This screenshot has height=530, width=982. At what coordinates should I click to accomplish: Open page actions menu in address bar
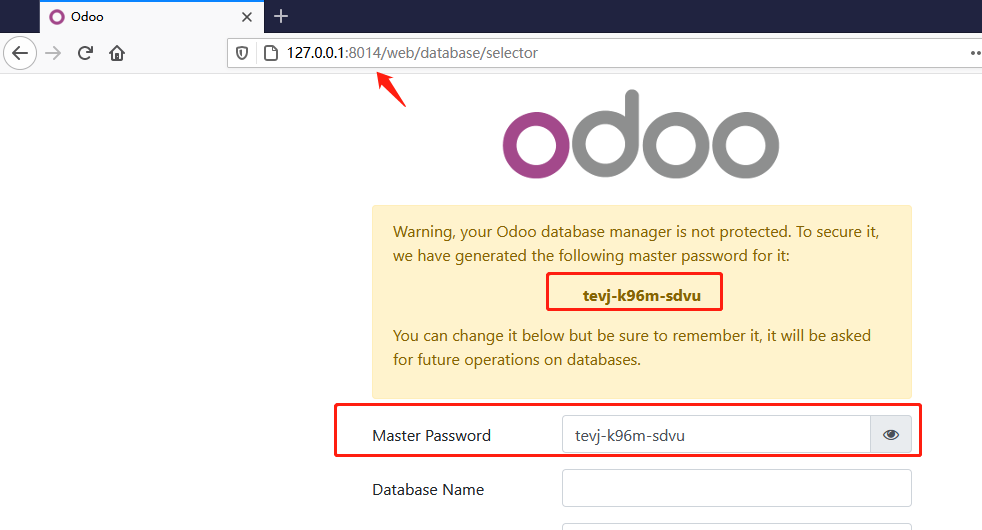(x=975, y=53)
